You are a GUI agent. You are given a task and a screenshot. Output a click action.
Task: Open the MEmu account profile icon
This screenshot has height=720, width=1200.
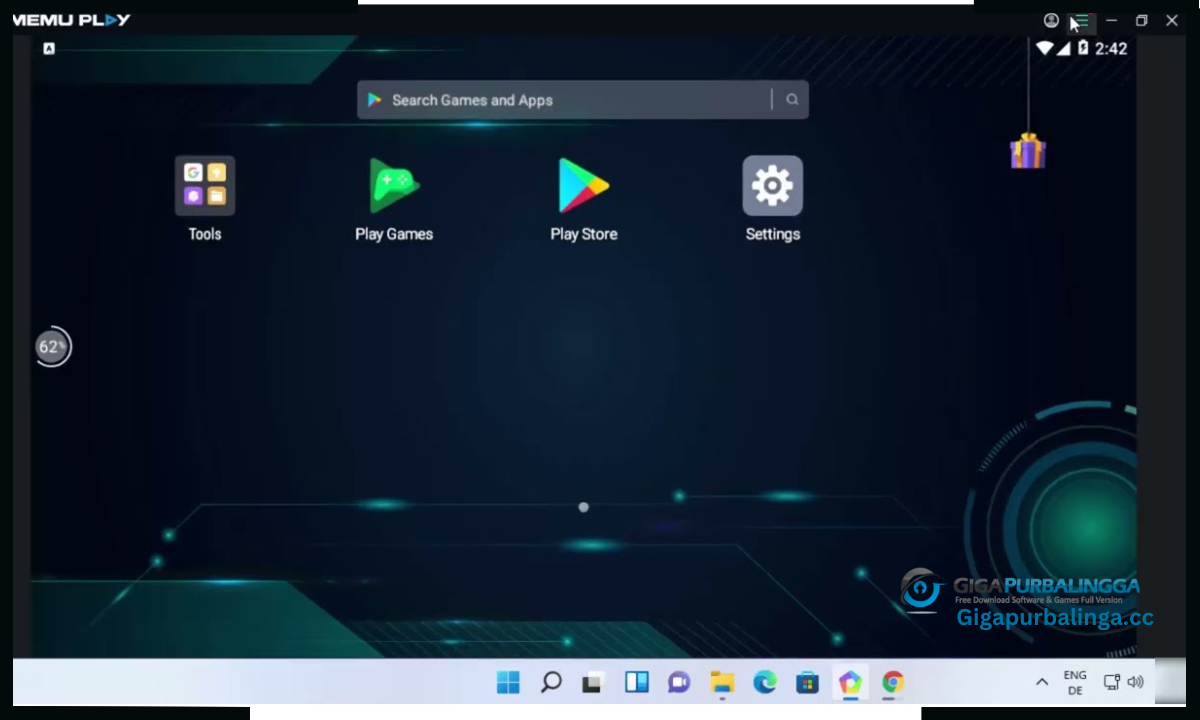1051,20
